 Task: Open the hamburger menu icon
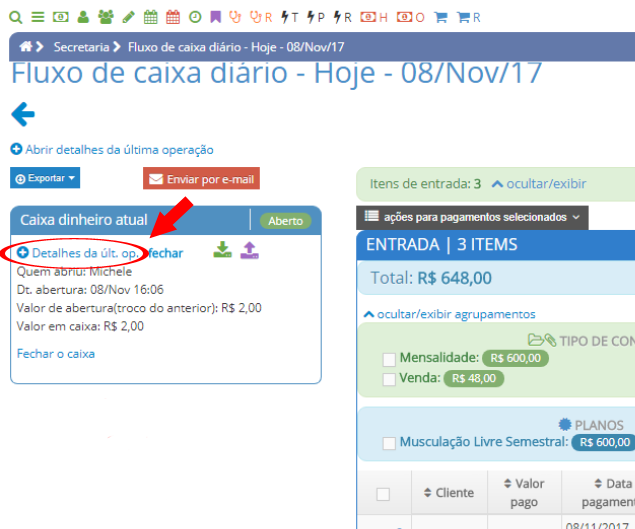(x=37, y=17)
